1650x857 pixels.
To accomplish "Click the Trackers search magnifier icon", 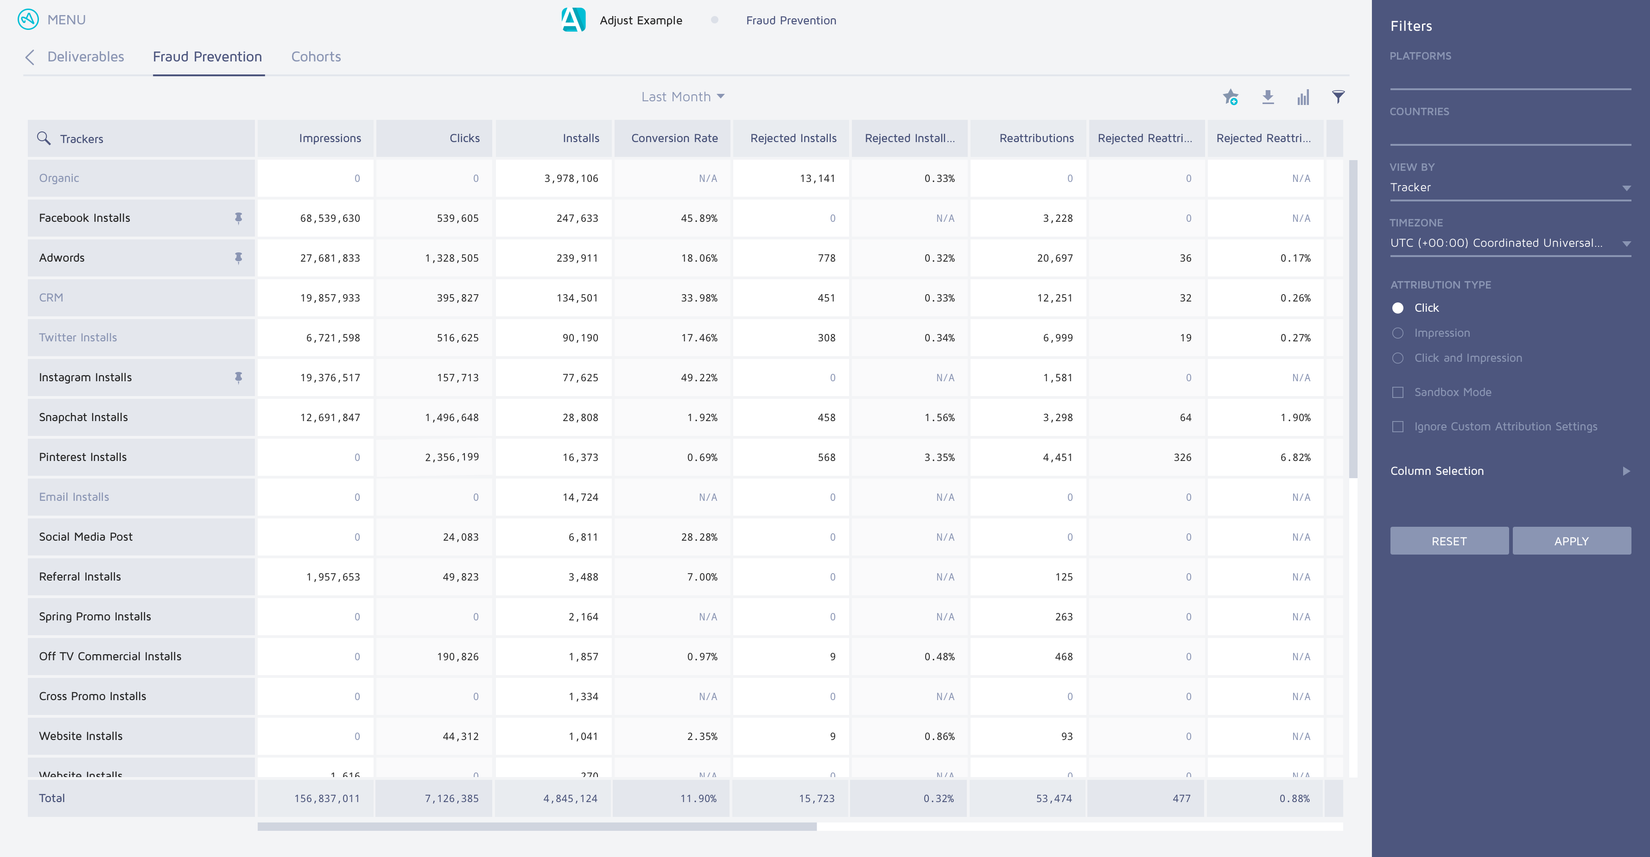I will (44, 138).
